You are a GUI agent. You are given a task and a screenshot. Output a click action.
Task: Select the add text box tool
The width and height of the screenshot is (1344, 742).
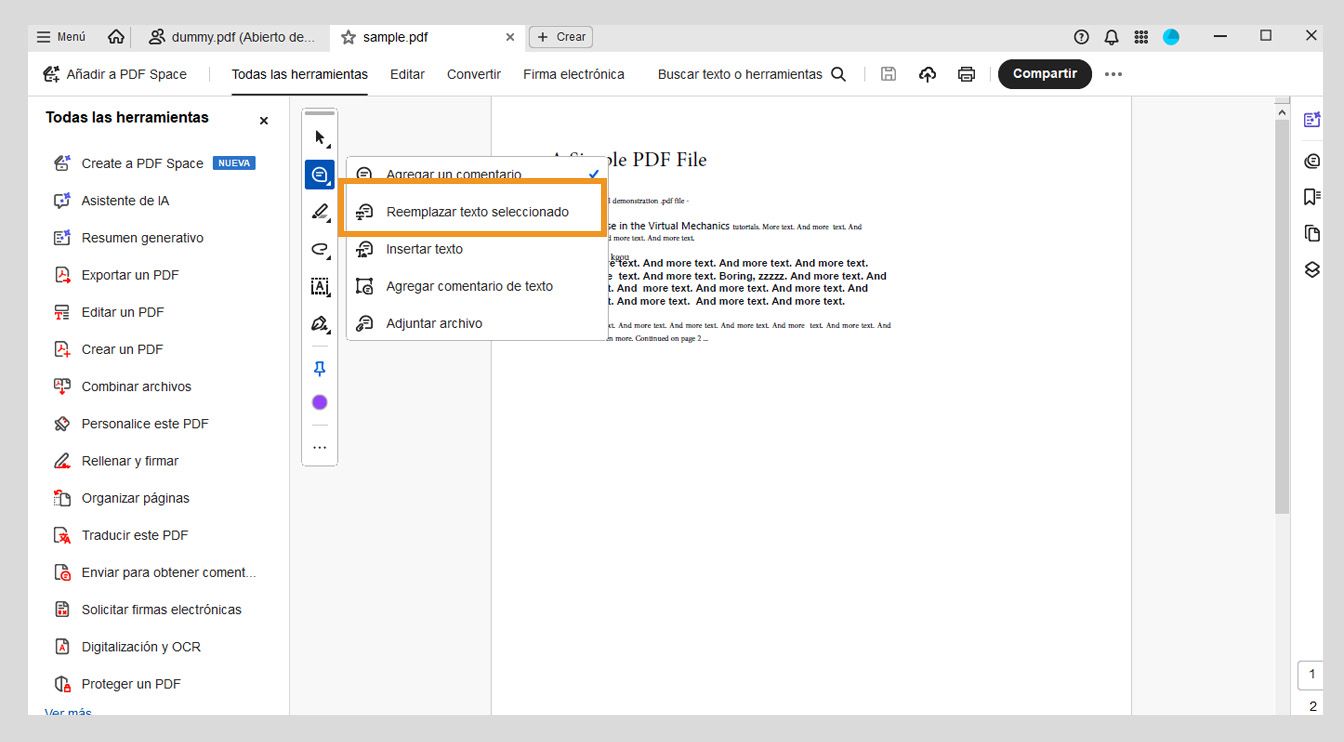coord(319,286)
